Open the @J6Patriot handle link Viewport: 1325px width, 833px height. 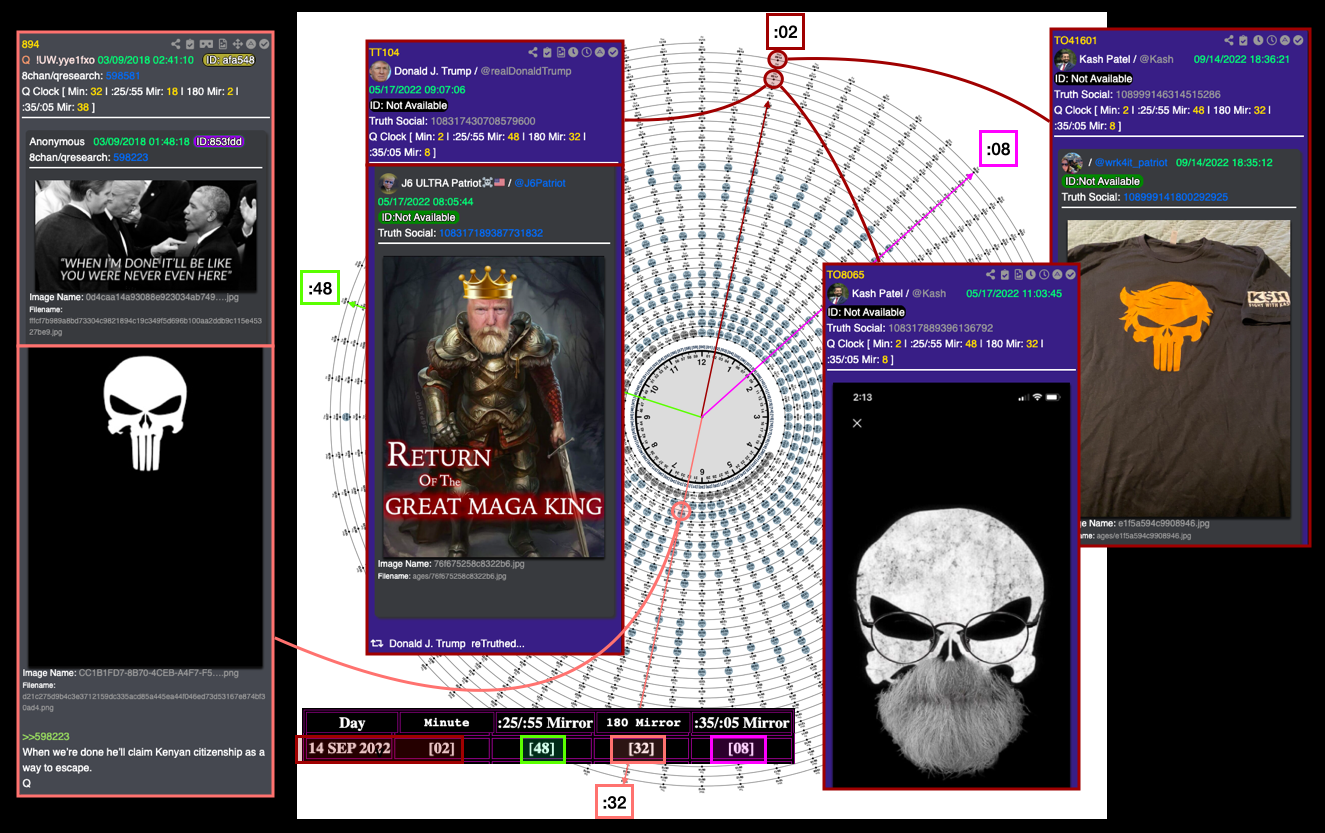(x=541, y=183)
